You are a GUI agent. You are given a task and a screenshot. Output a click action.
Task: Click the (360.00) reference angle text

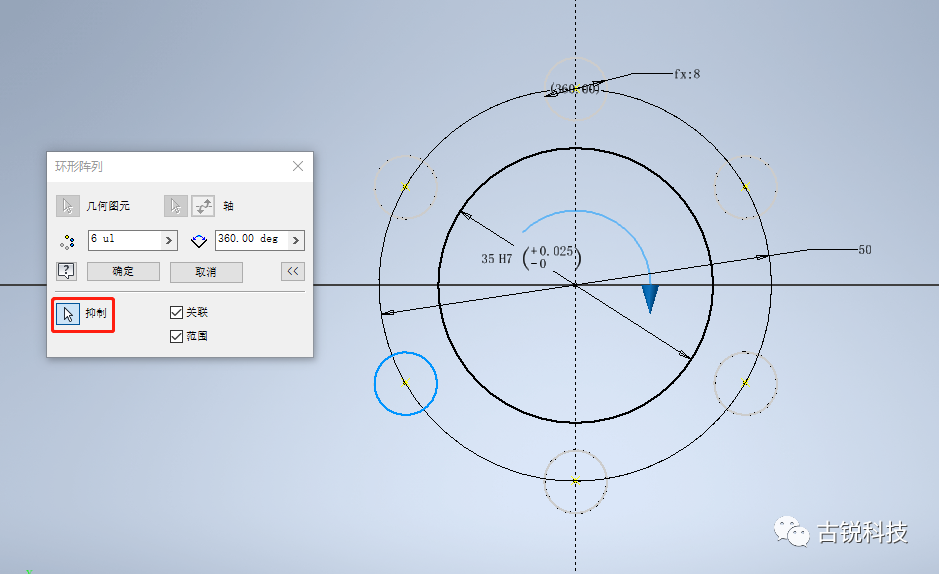[575, 89]
